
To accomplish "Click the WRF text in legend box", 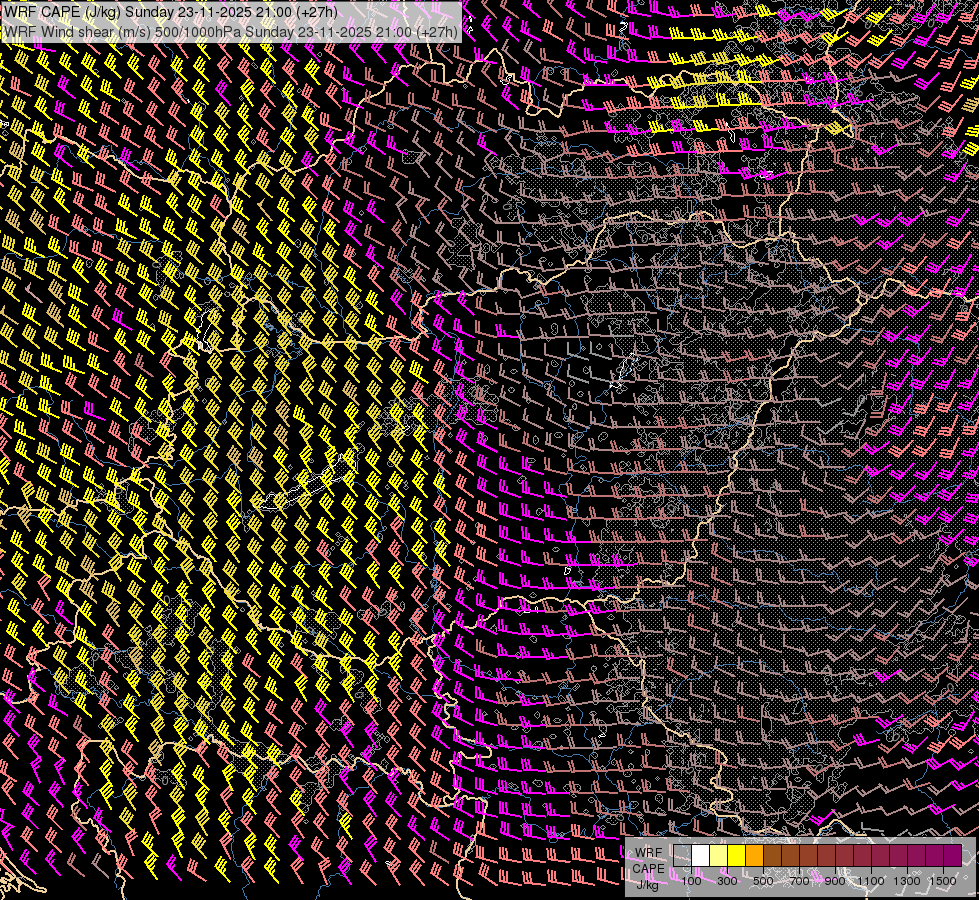I will [x=648, y=852].
